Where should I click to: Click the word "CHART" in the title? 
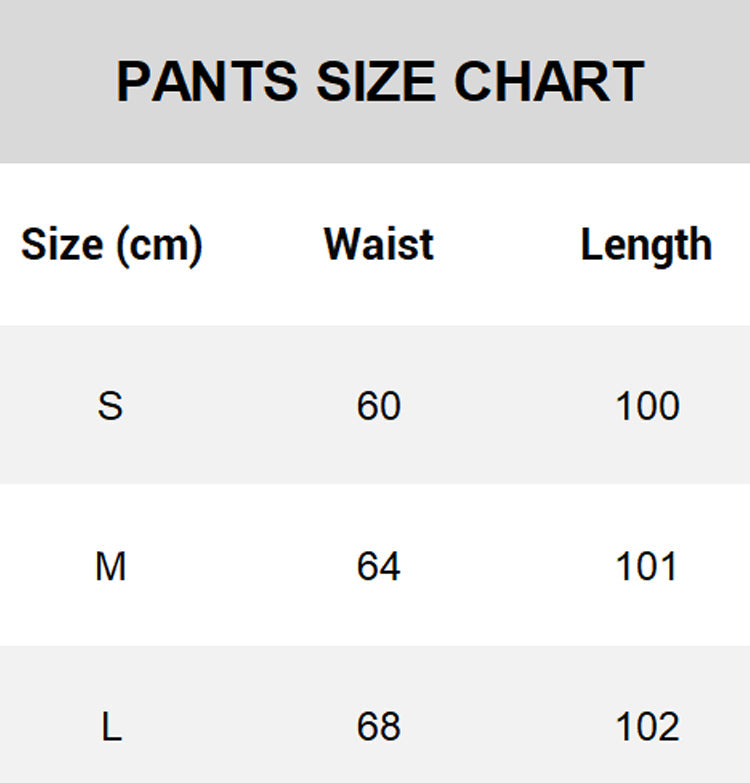549,82
